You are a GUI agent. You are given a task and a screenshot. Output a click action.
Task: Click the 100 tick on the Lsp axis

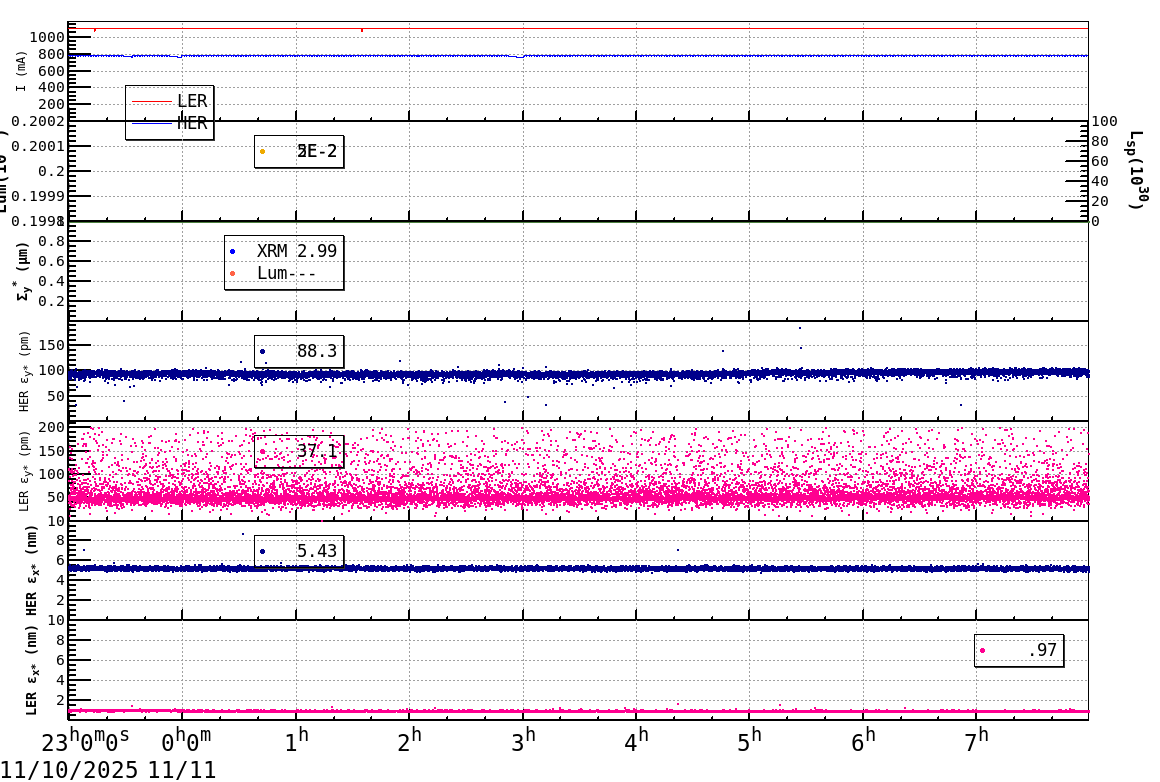(x=1104, y=121)
